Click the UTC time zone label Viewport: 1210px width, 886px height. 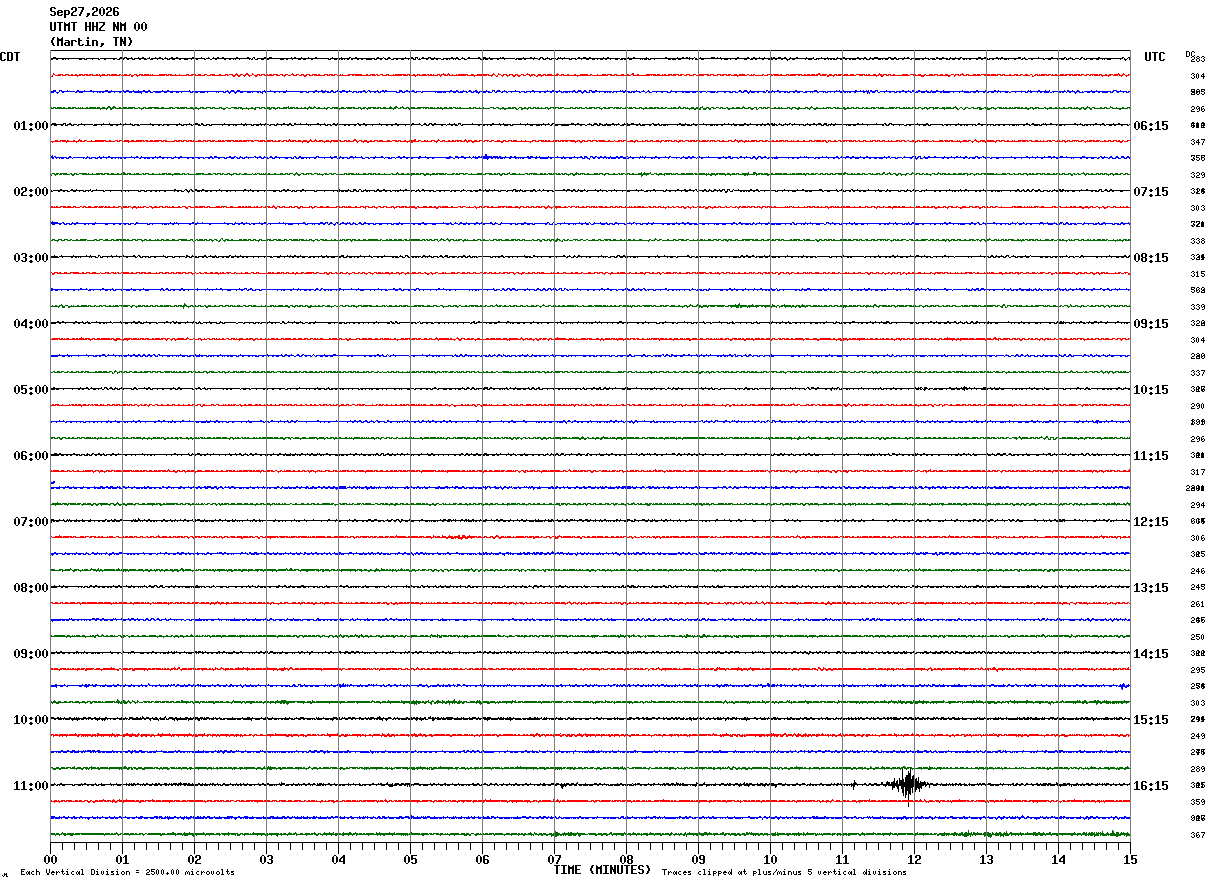[x=1155, y=57]
